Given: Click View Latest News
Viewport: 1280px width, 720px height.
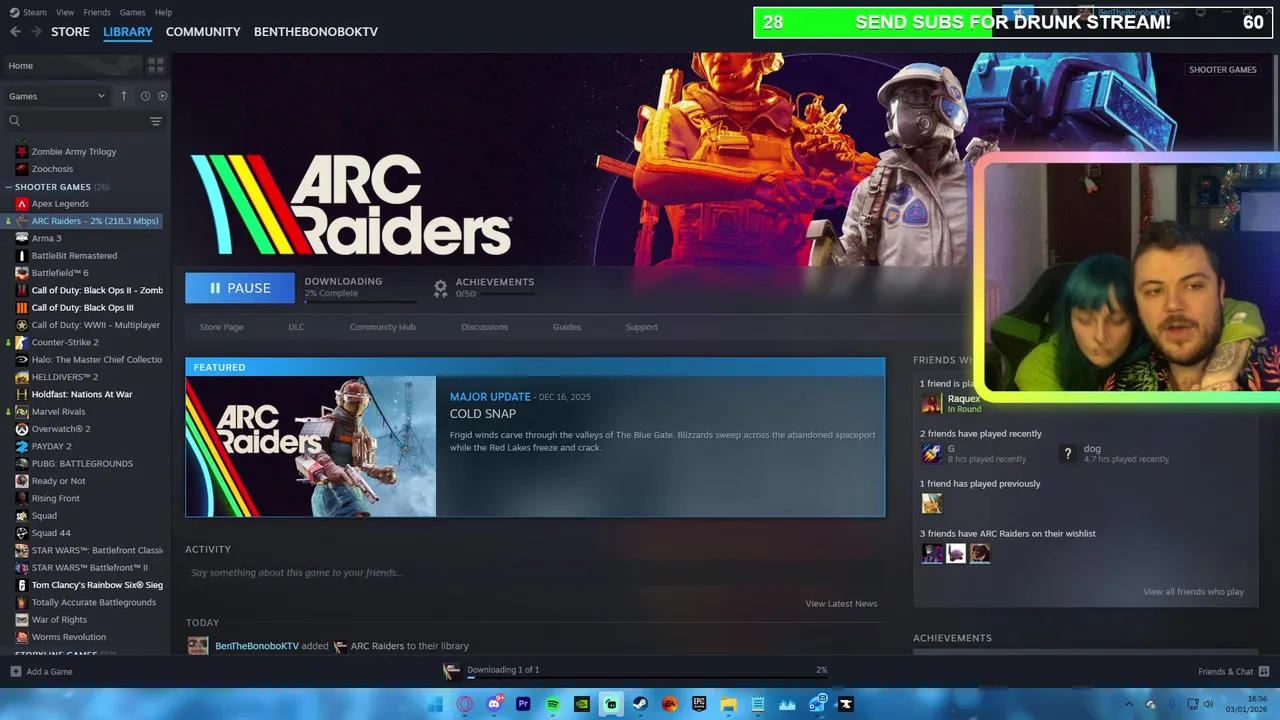Looking at the screenshot, I should [841, 603].
